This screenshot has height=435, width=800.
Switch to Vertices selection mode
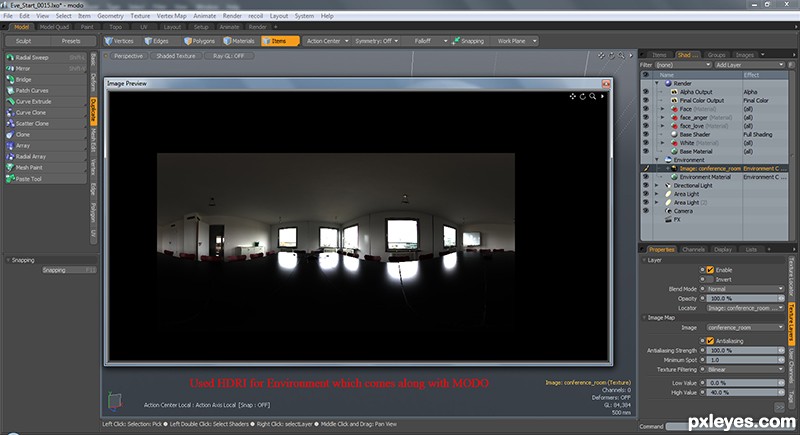pyautogui.click(x=119, y=41)
